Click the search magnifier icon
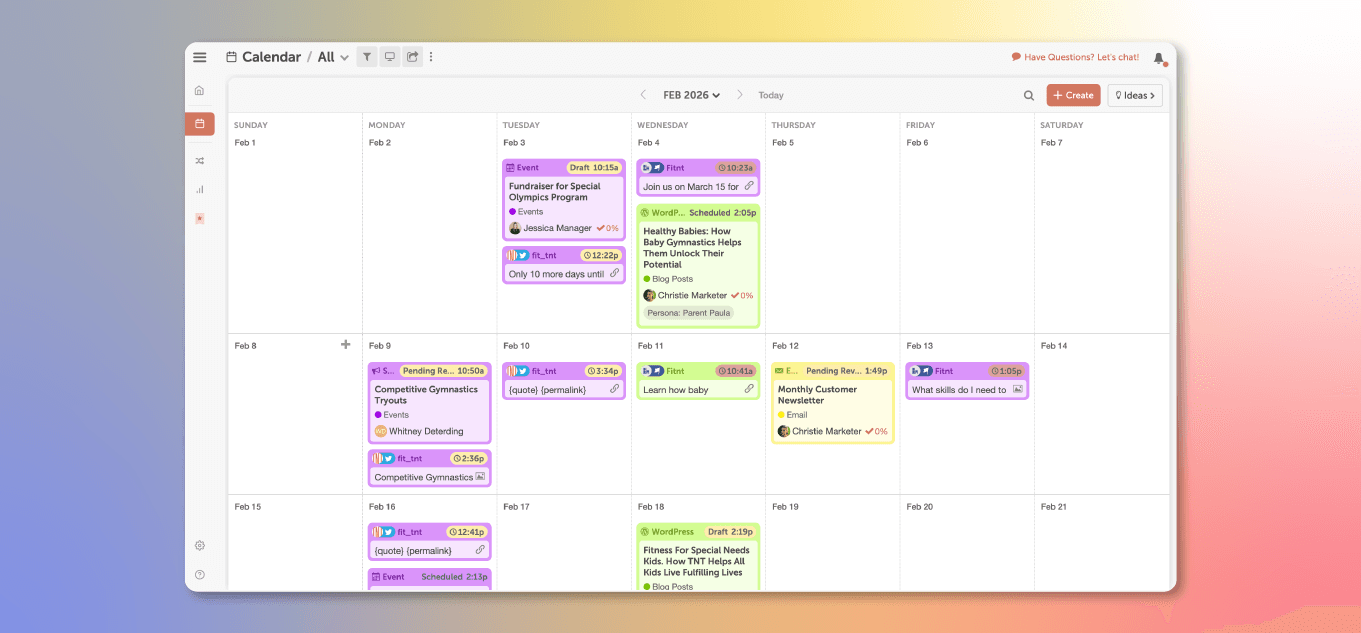Viewport: 1361px width, 633px height. click(x=1028, y=96)
